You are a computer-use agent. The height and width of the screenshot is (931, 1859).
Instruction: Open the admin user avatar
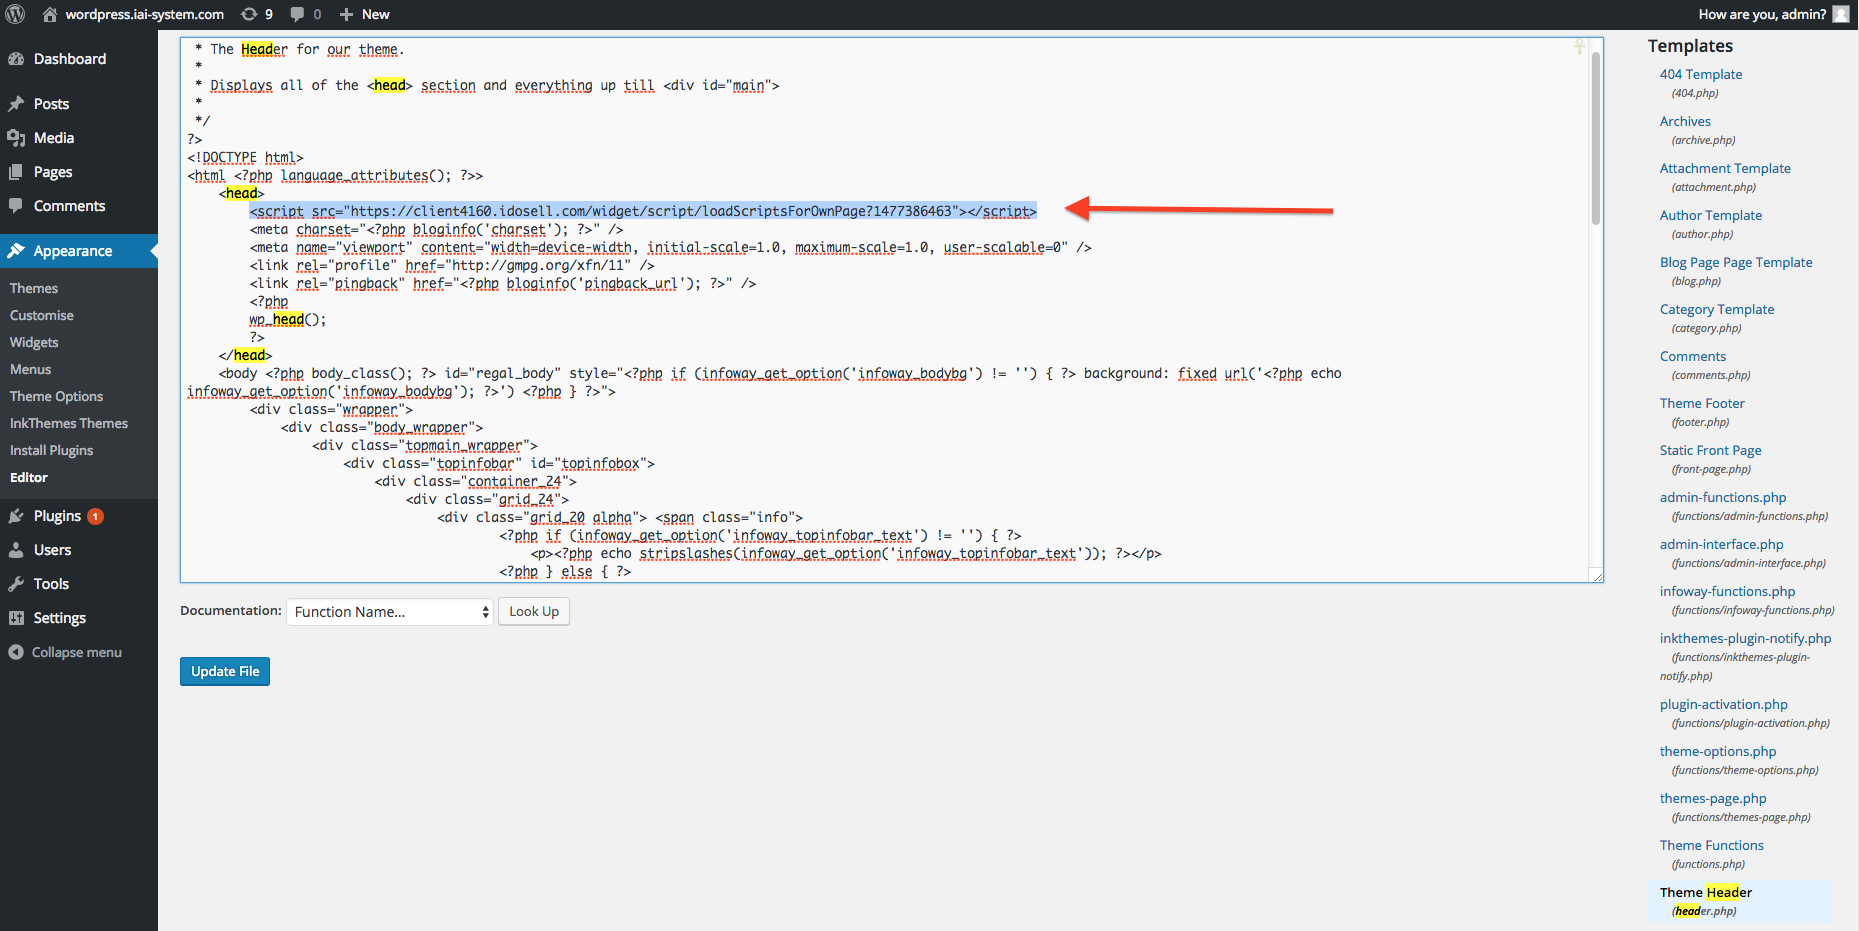[1841, 14]
